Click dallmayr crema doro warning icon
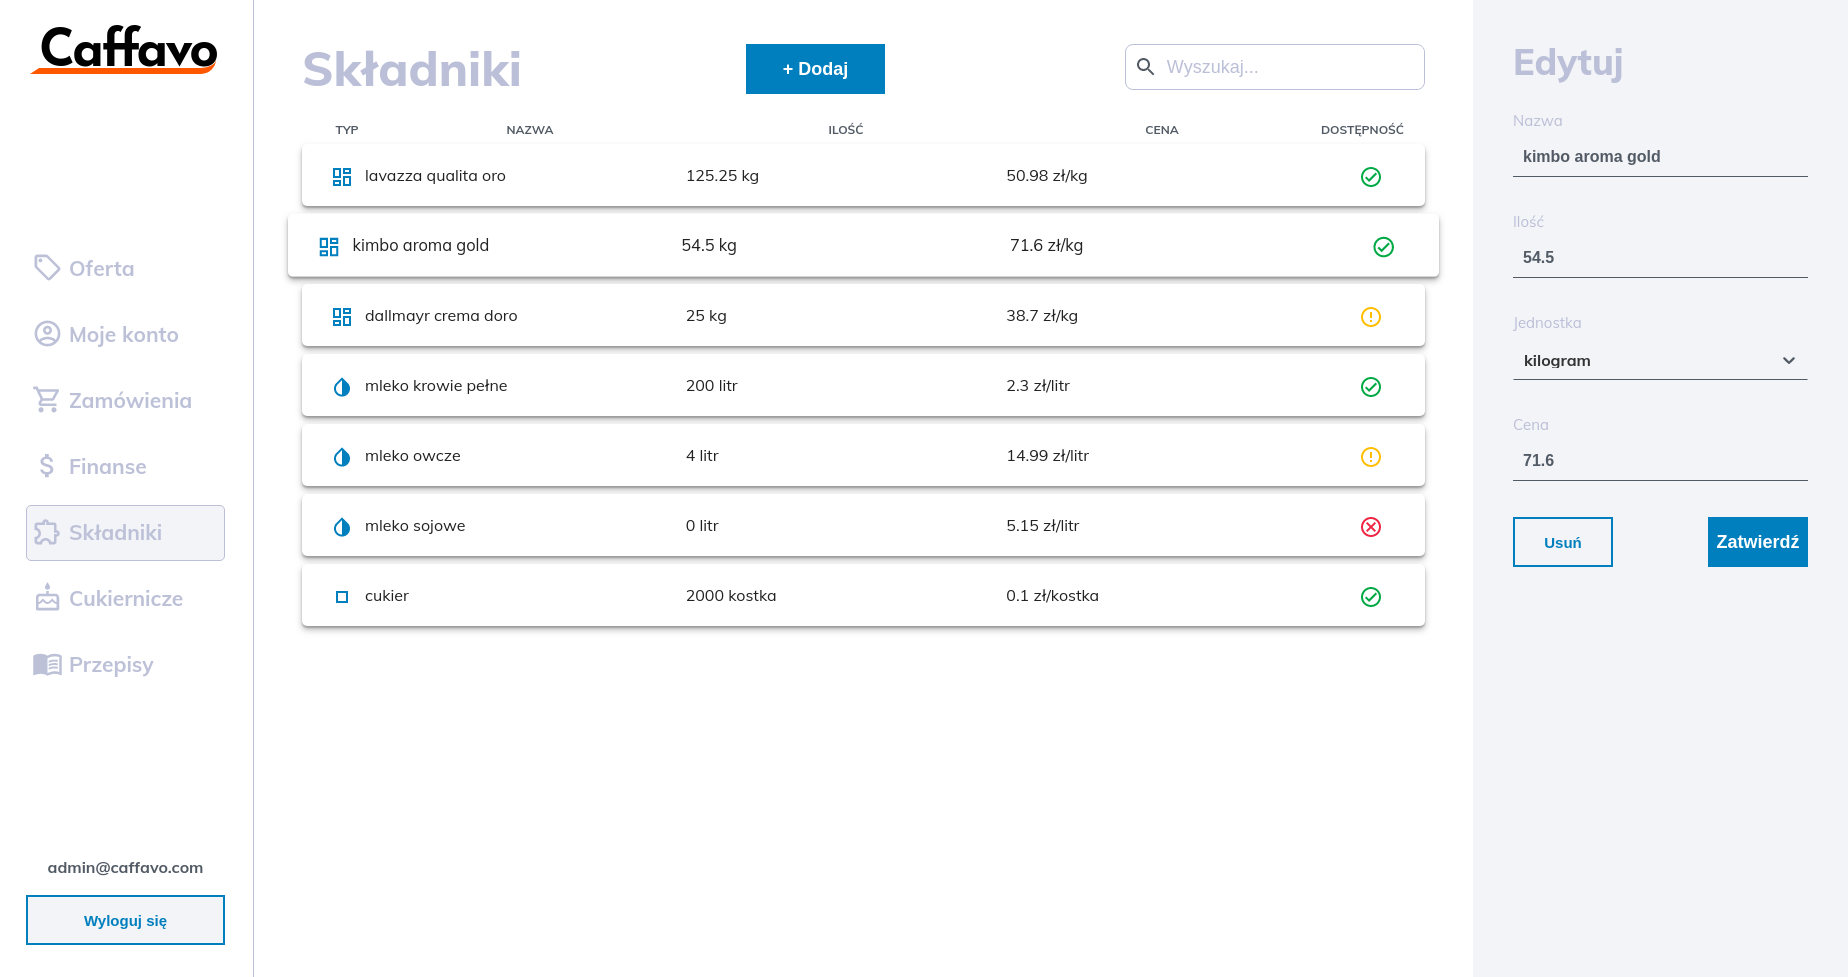The height and width of the screenshot is (977, 1848). coord(1371,317)
